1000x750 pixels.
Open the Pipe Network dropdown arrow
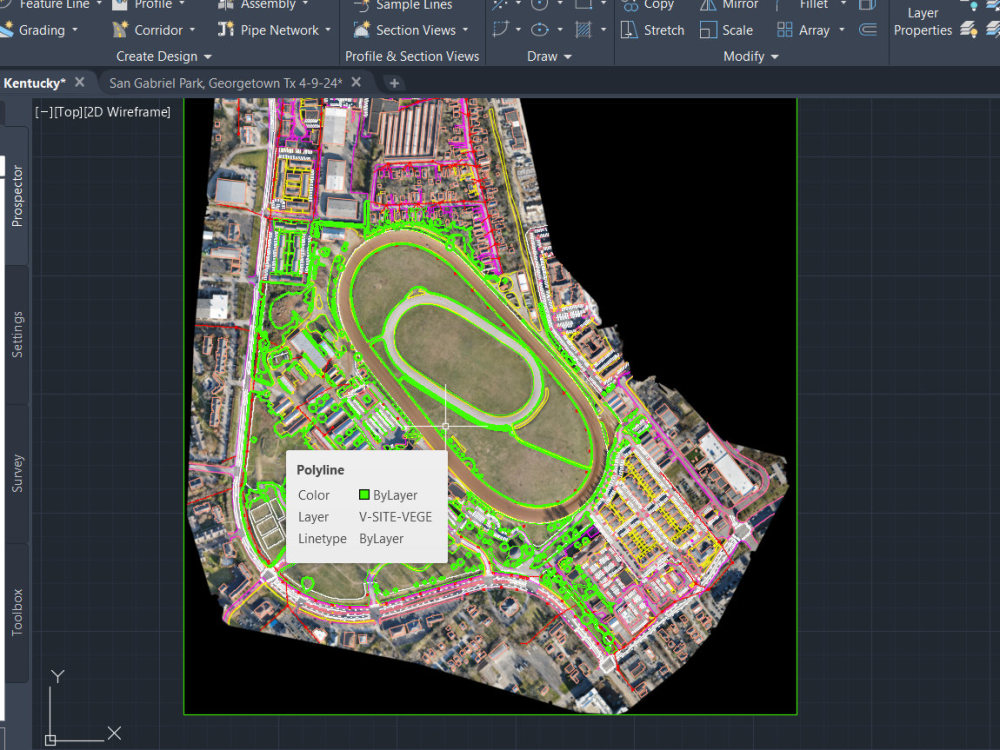click(x=328, y=29)
